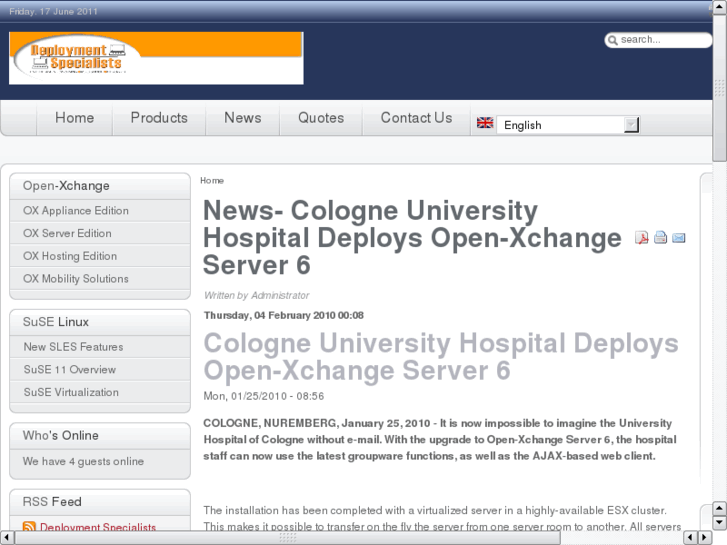Open OX Hosting Edition link
Screen dimensions: 727x545
point(70,256)
